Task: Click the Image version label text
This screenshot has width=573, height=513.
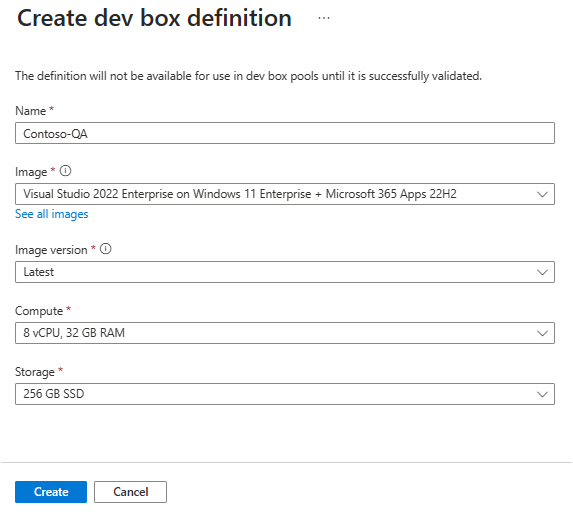Action: click(51, 250)
